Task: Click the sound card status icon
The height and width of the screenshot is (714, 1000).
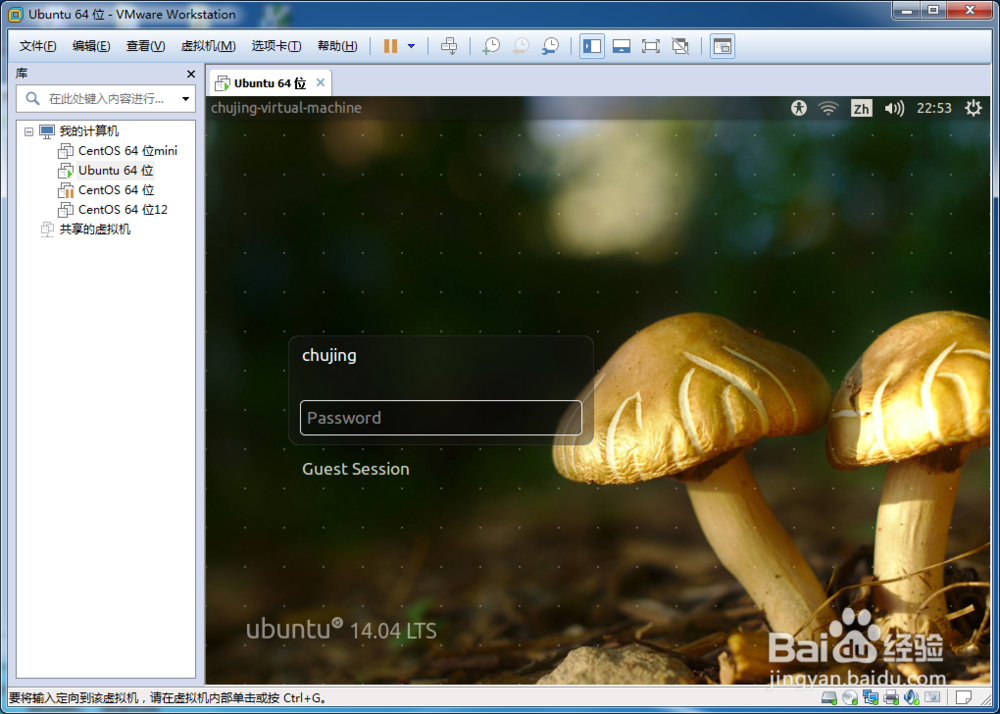Action: 911,697
